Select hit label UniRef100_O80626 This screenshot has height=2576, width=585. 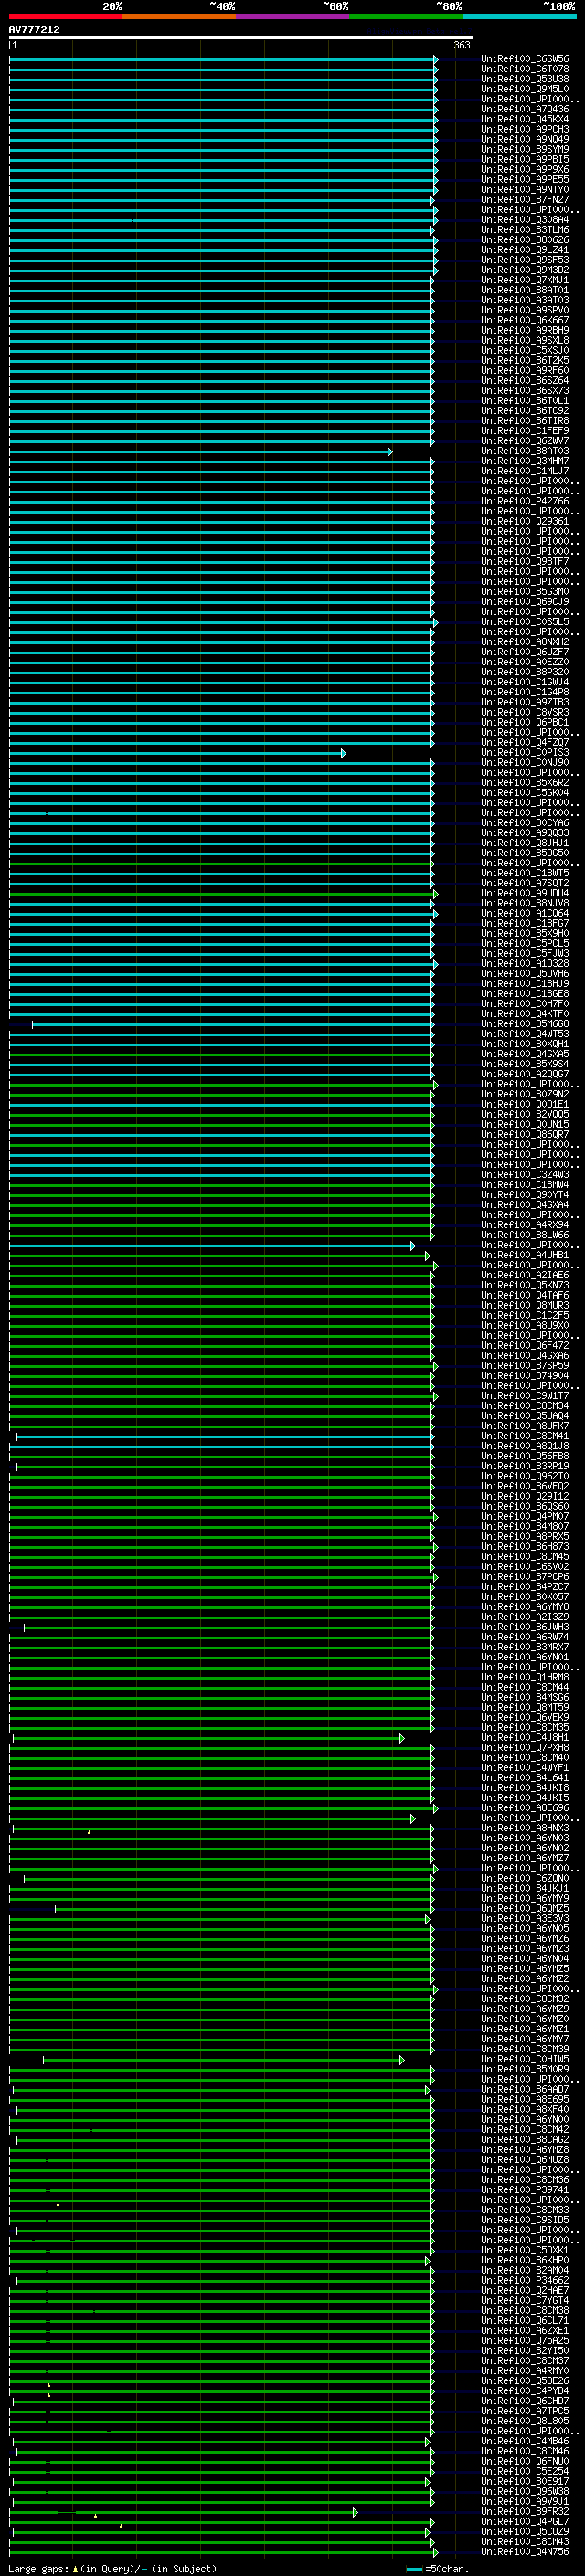tap(525, 240)
